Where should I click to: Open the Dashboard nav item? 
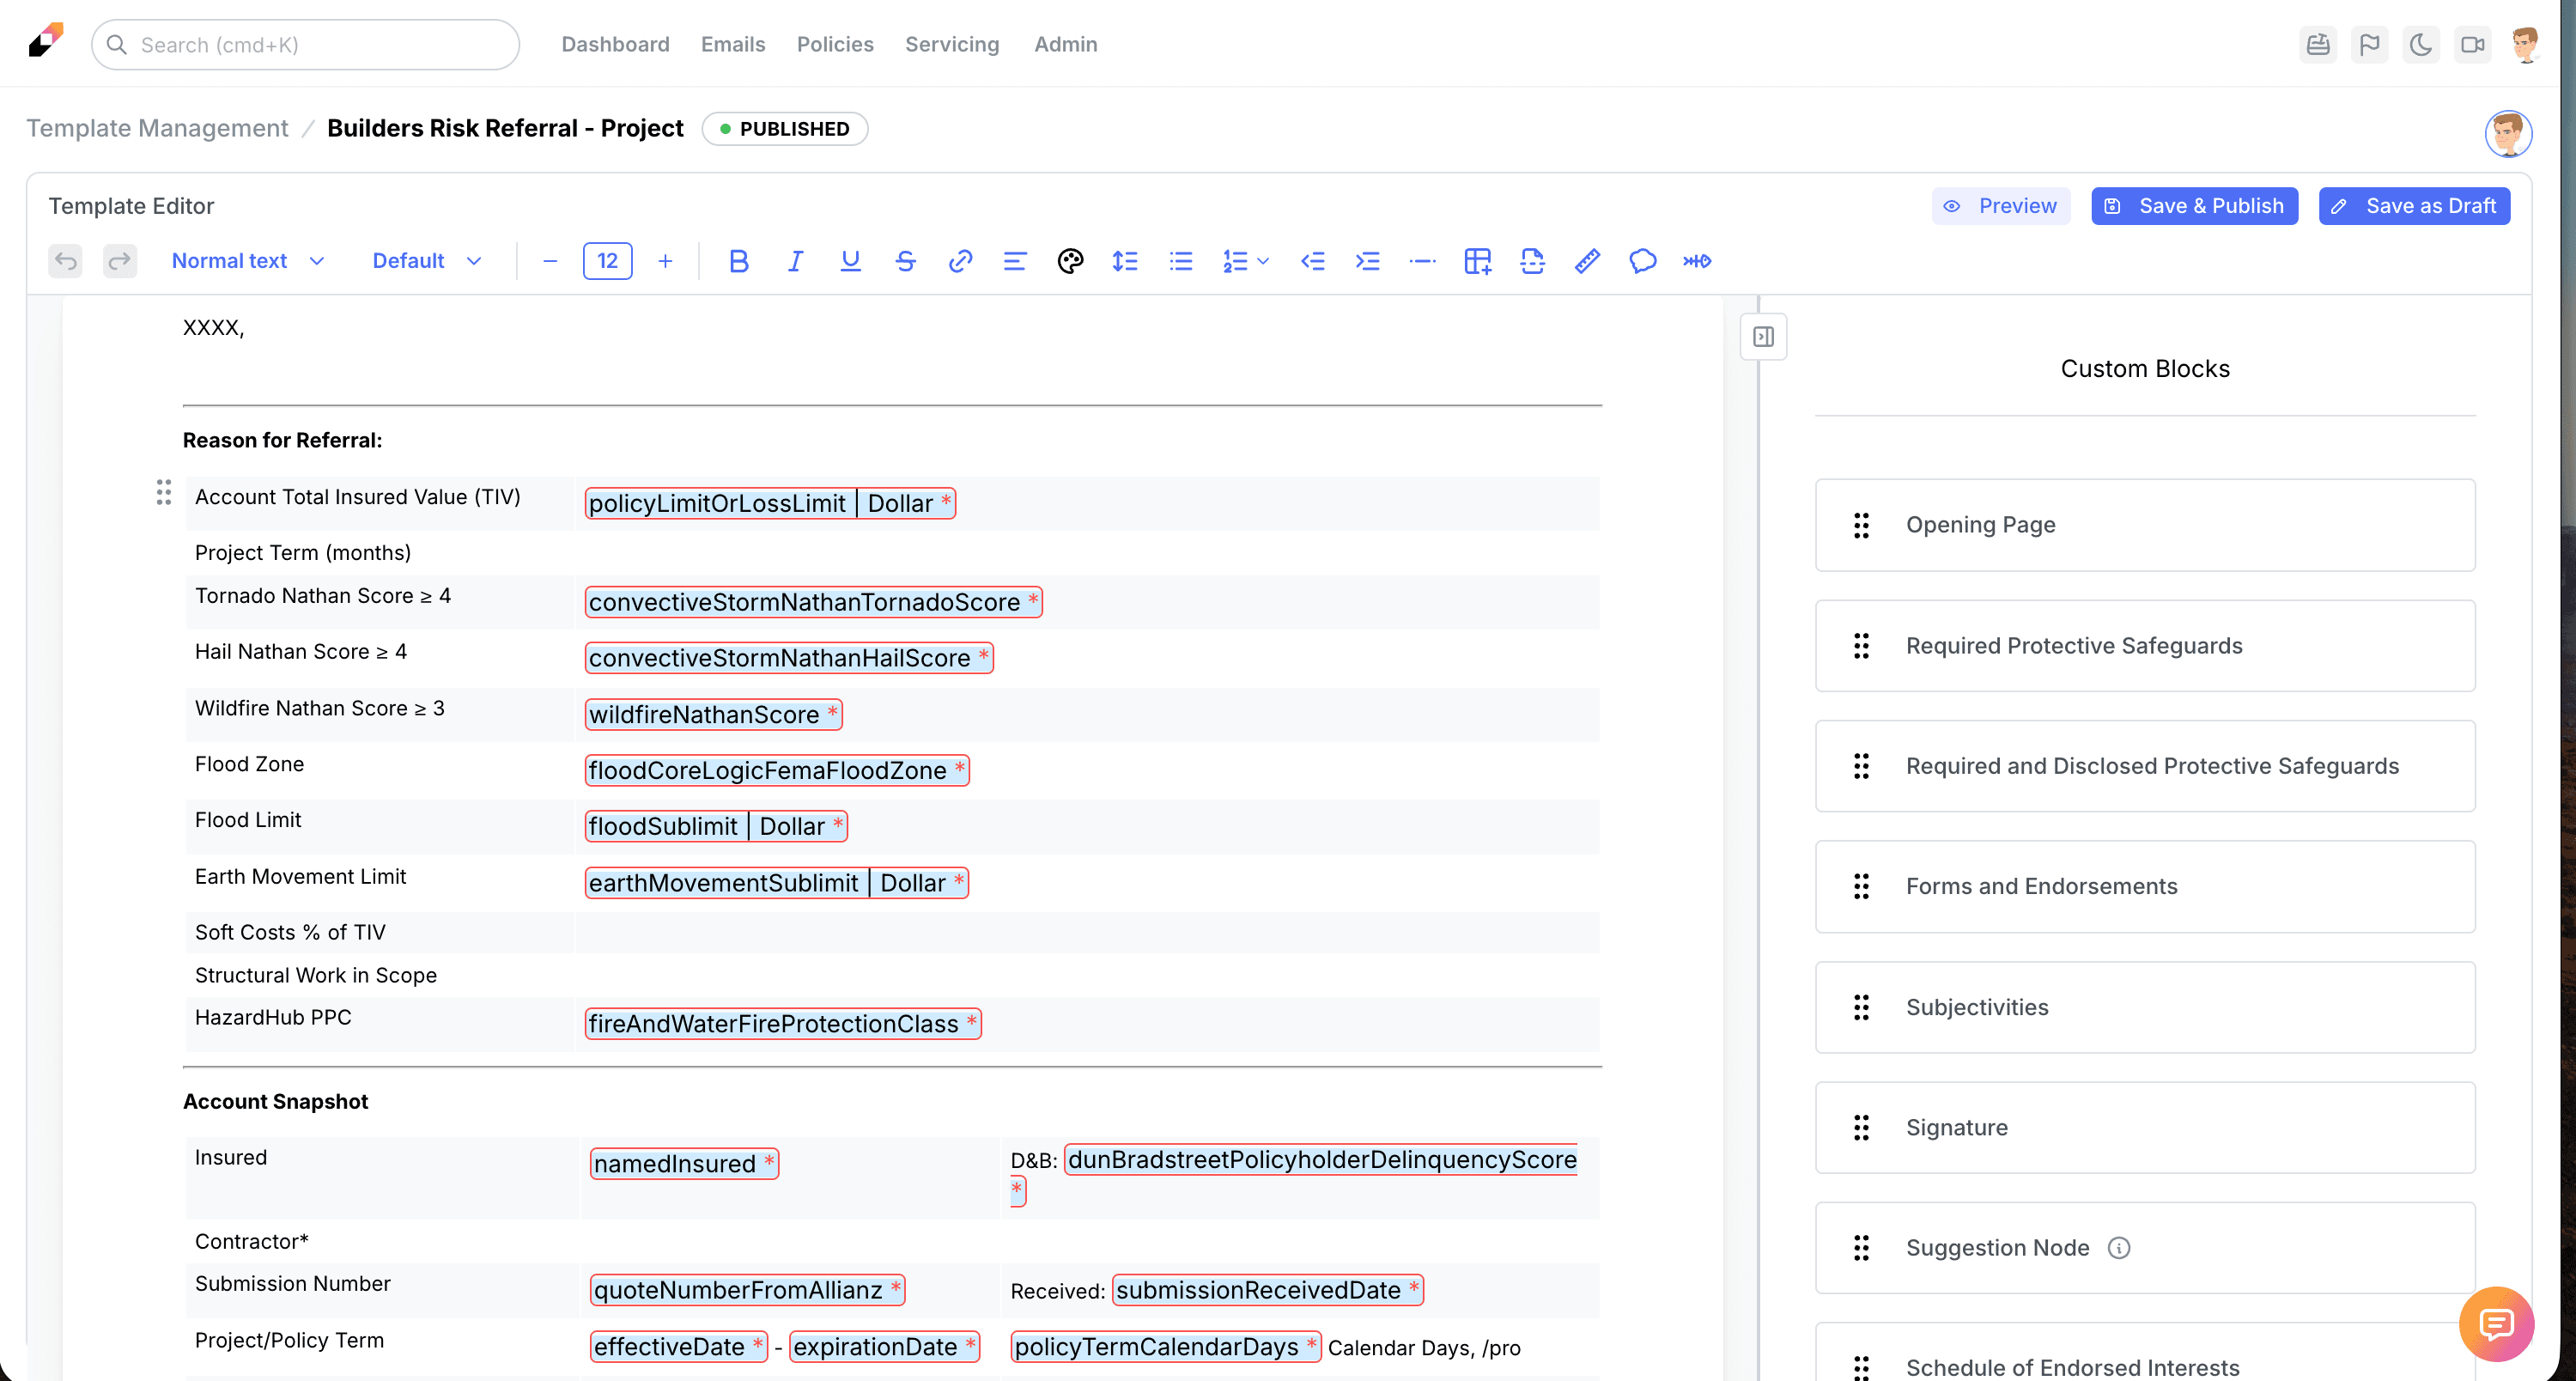(615, 44)
